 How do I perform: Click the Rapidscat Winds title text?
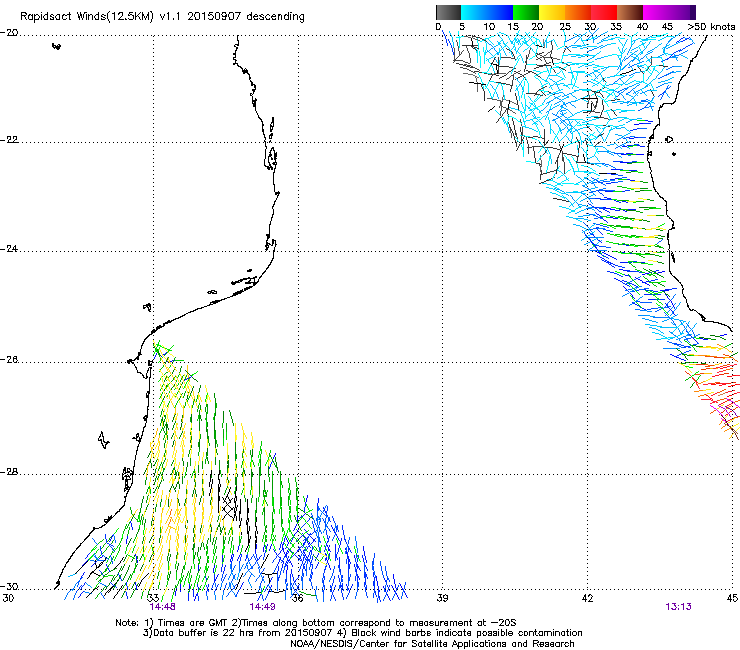pos(162,17)
